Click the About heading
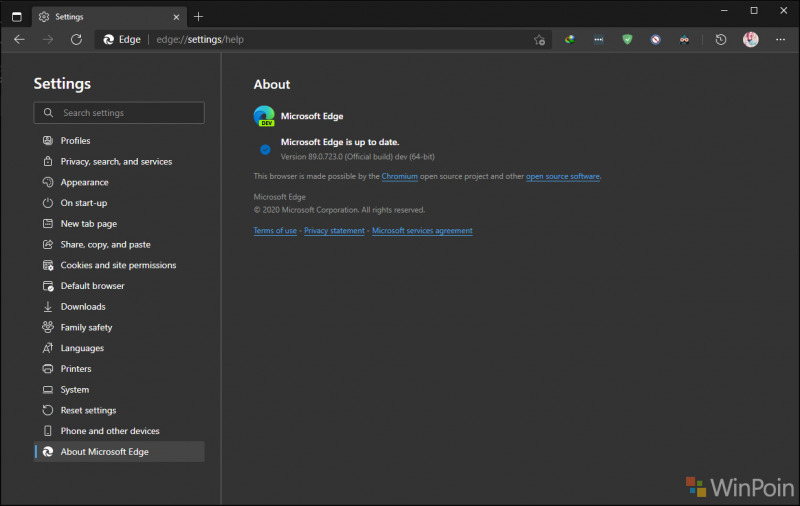Screen dimensions: 800x506 pos(272,84)
